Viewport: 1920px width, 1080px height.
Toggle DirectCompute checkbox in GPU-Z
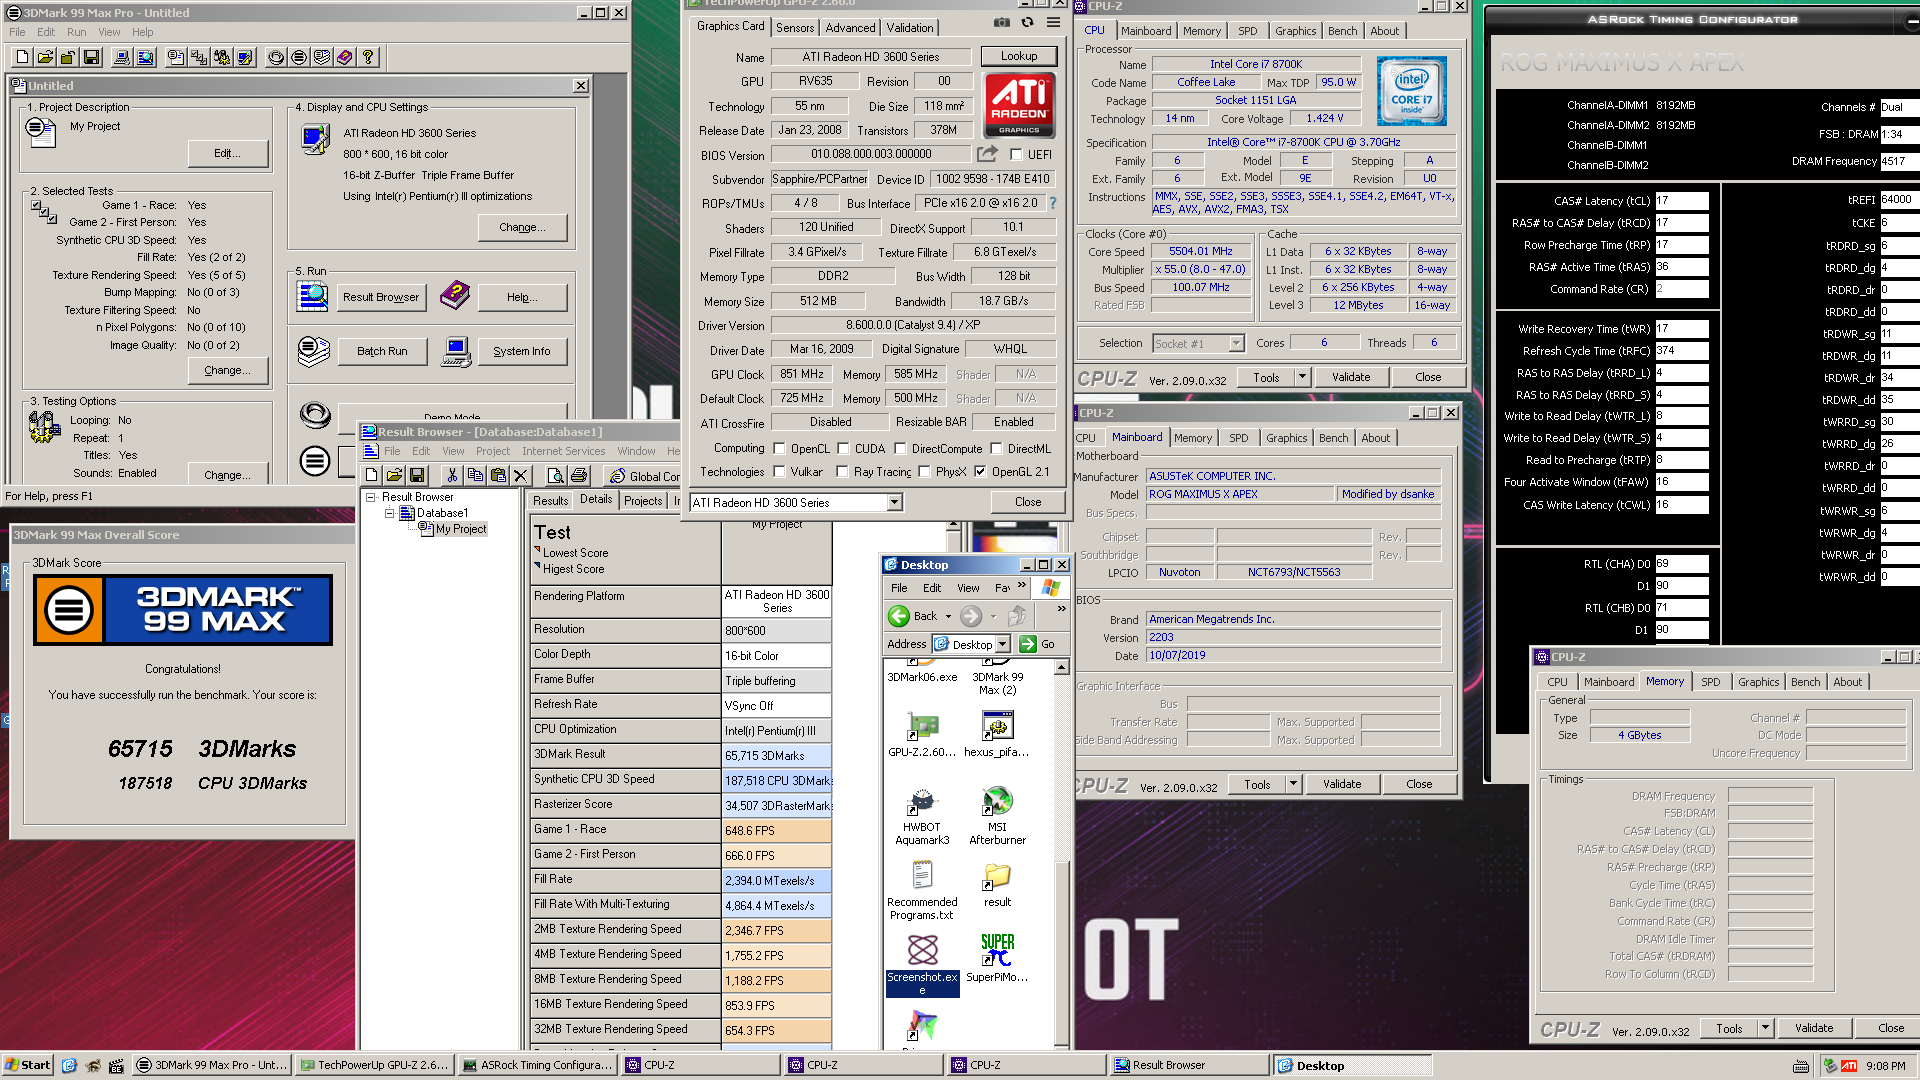900,449
